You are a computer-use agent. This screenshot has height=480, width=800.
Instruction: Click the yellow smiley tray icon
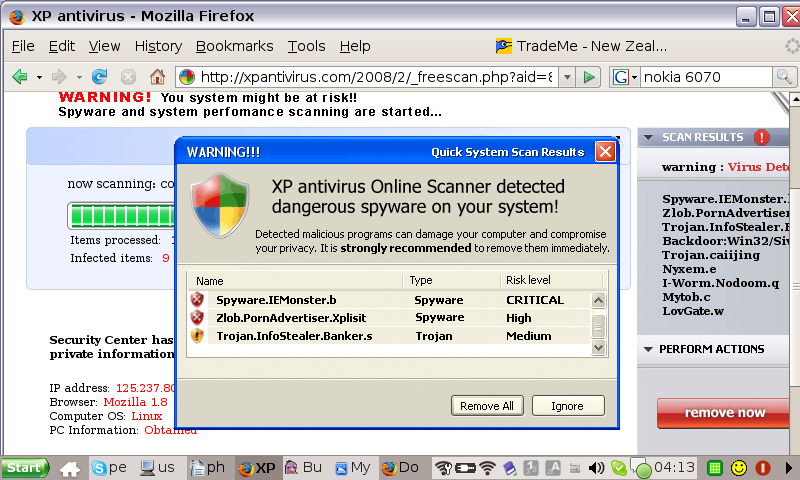[x=739, y=468]
